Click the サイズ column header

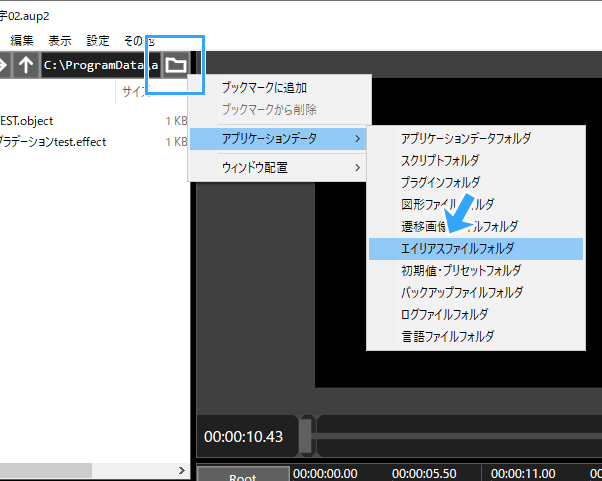coord(152,92)
